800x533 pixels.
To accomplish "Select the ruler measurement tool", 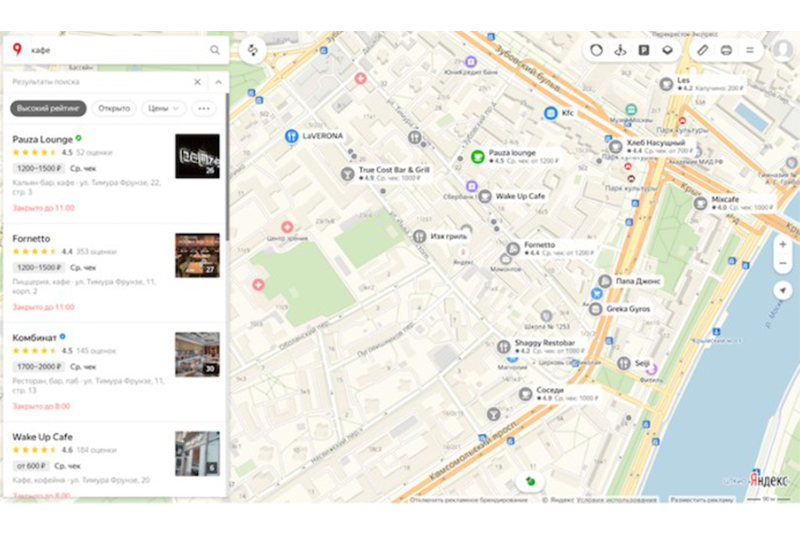I will coord(703,50).
